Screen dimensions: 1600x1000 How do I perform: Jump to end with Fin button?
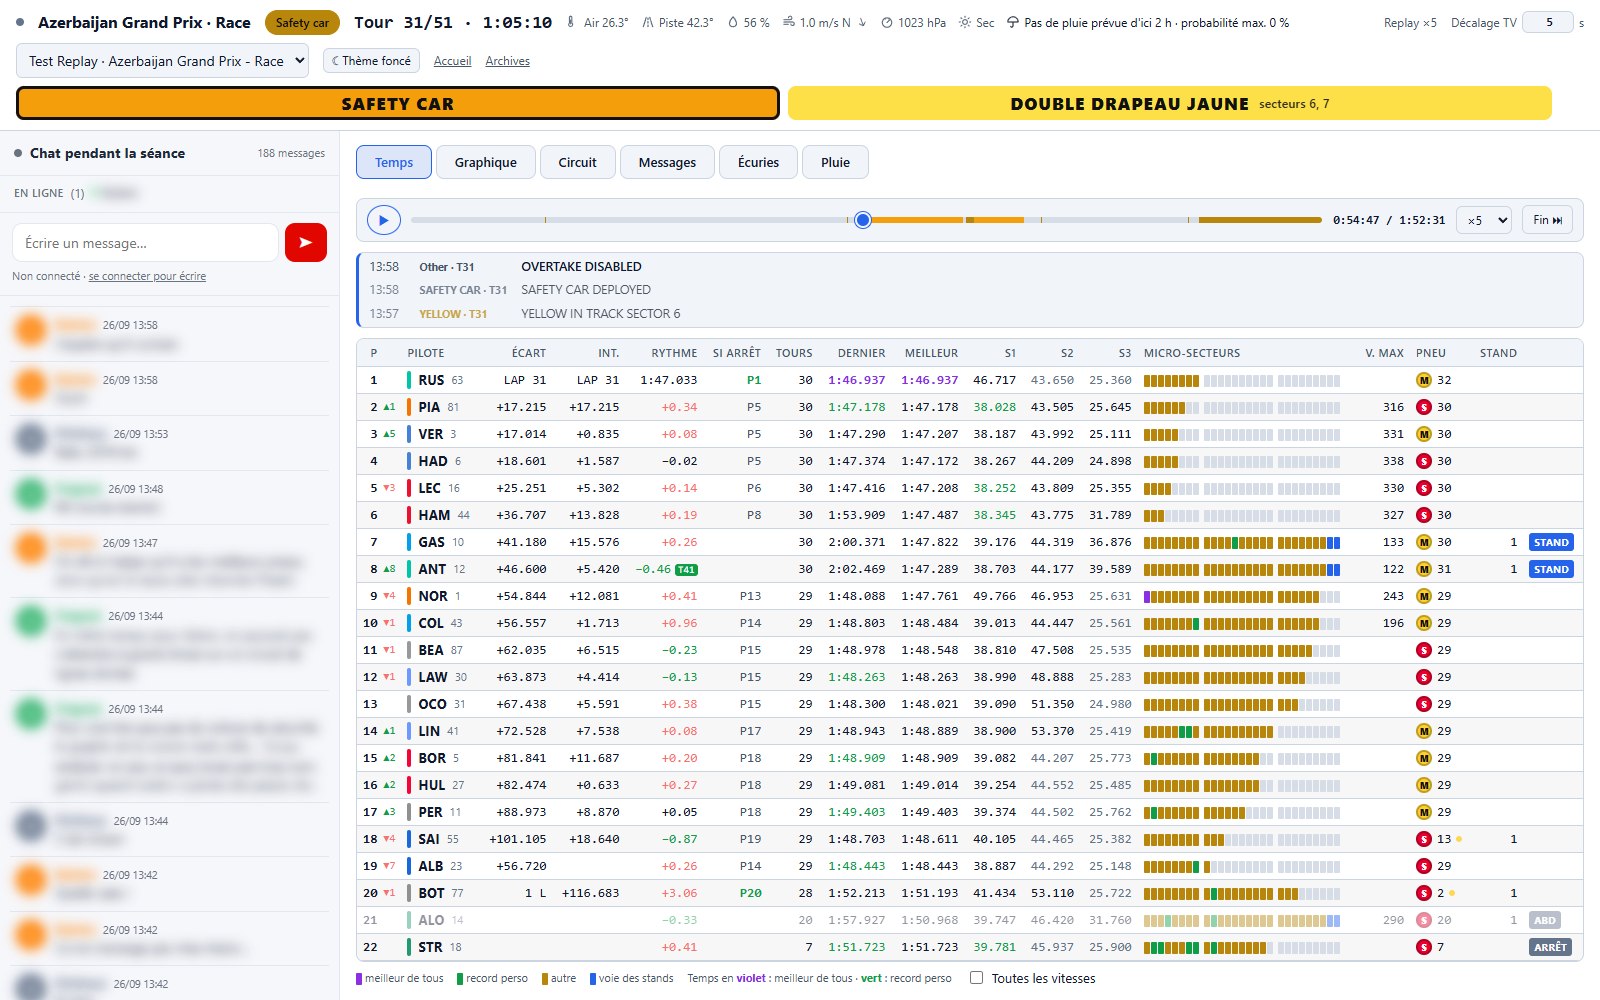pos(1547,220)
